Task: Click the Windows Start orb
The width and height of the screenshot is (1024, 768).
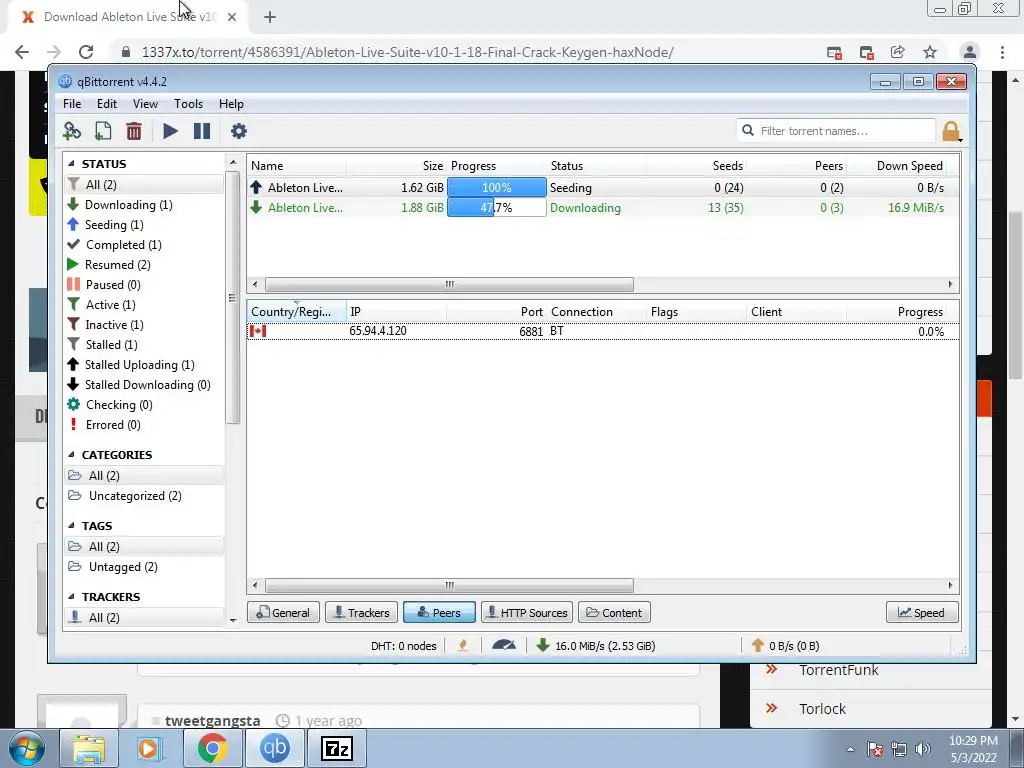Action: click(x=27, y=748)
